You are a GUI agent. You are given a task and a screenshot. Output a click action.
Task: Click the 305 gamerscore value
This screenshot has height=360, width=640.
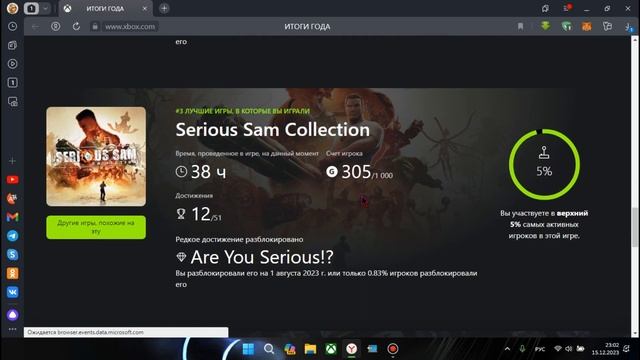point(356,172)
